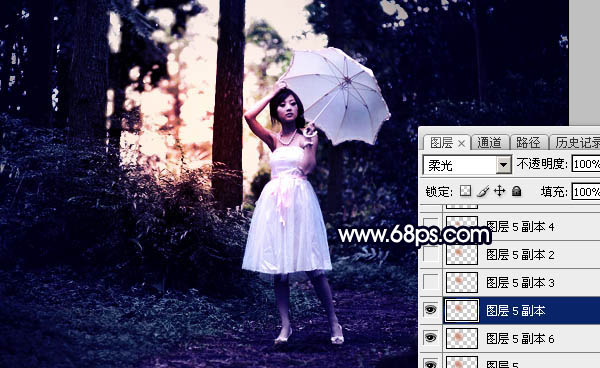The height and width of the screenshot is (368, 600).
Task: Hide the 图层 5 layer
Action: click(430, 363)
